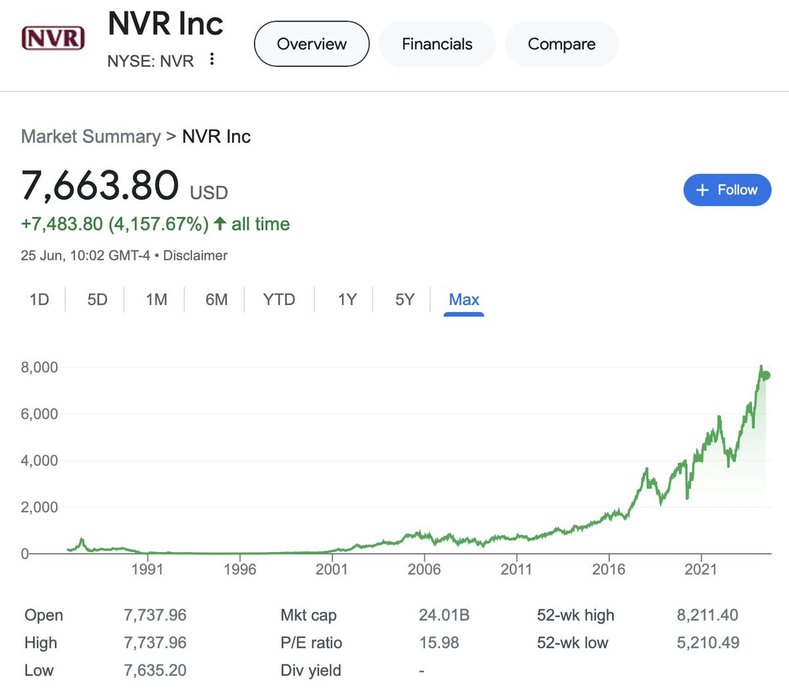Viewport: 789px width, 700px height.
Task: Switch chart to 1M range
Action: 156,299
